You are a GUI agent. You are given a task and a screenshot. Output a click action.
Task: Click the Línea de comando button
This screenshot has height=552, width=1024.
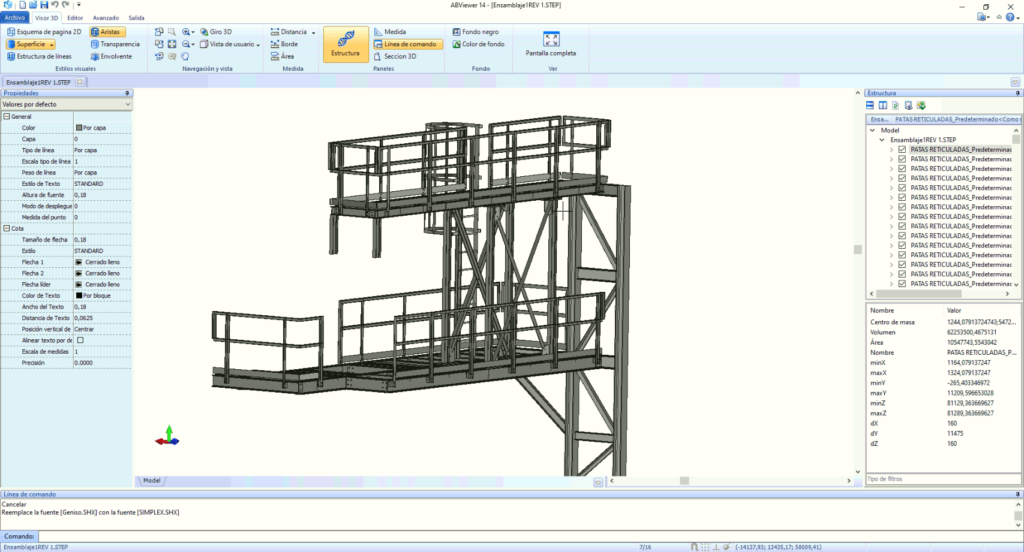[x=408, y=44]
